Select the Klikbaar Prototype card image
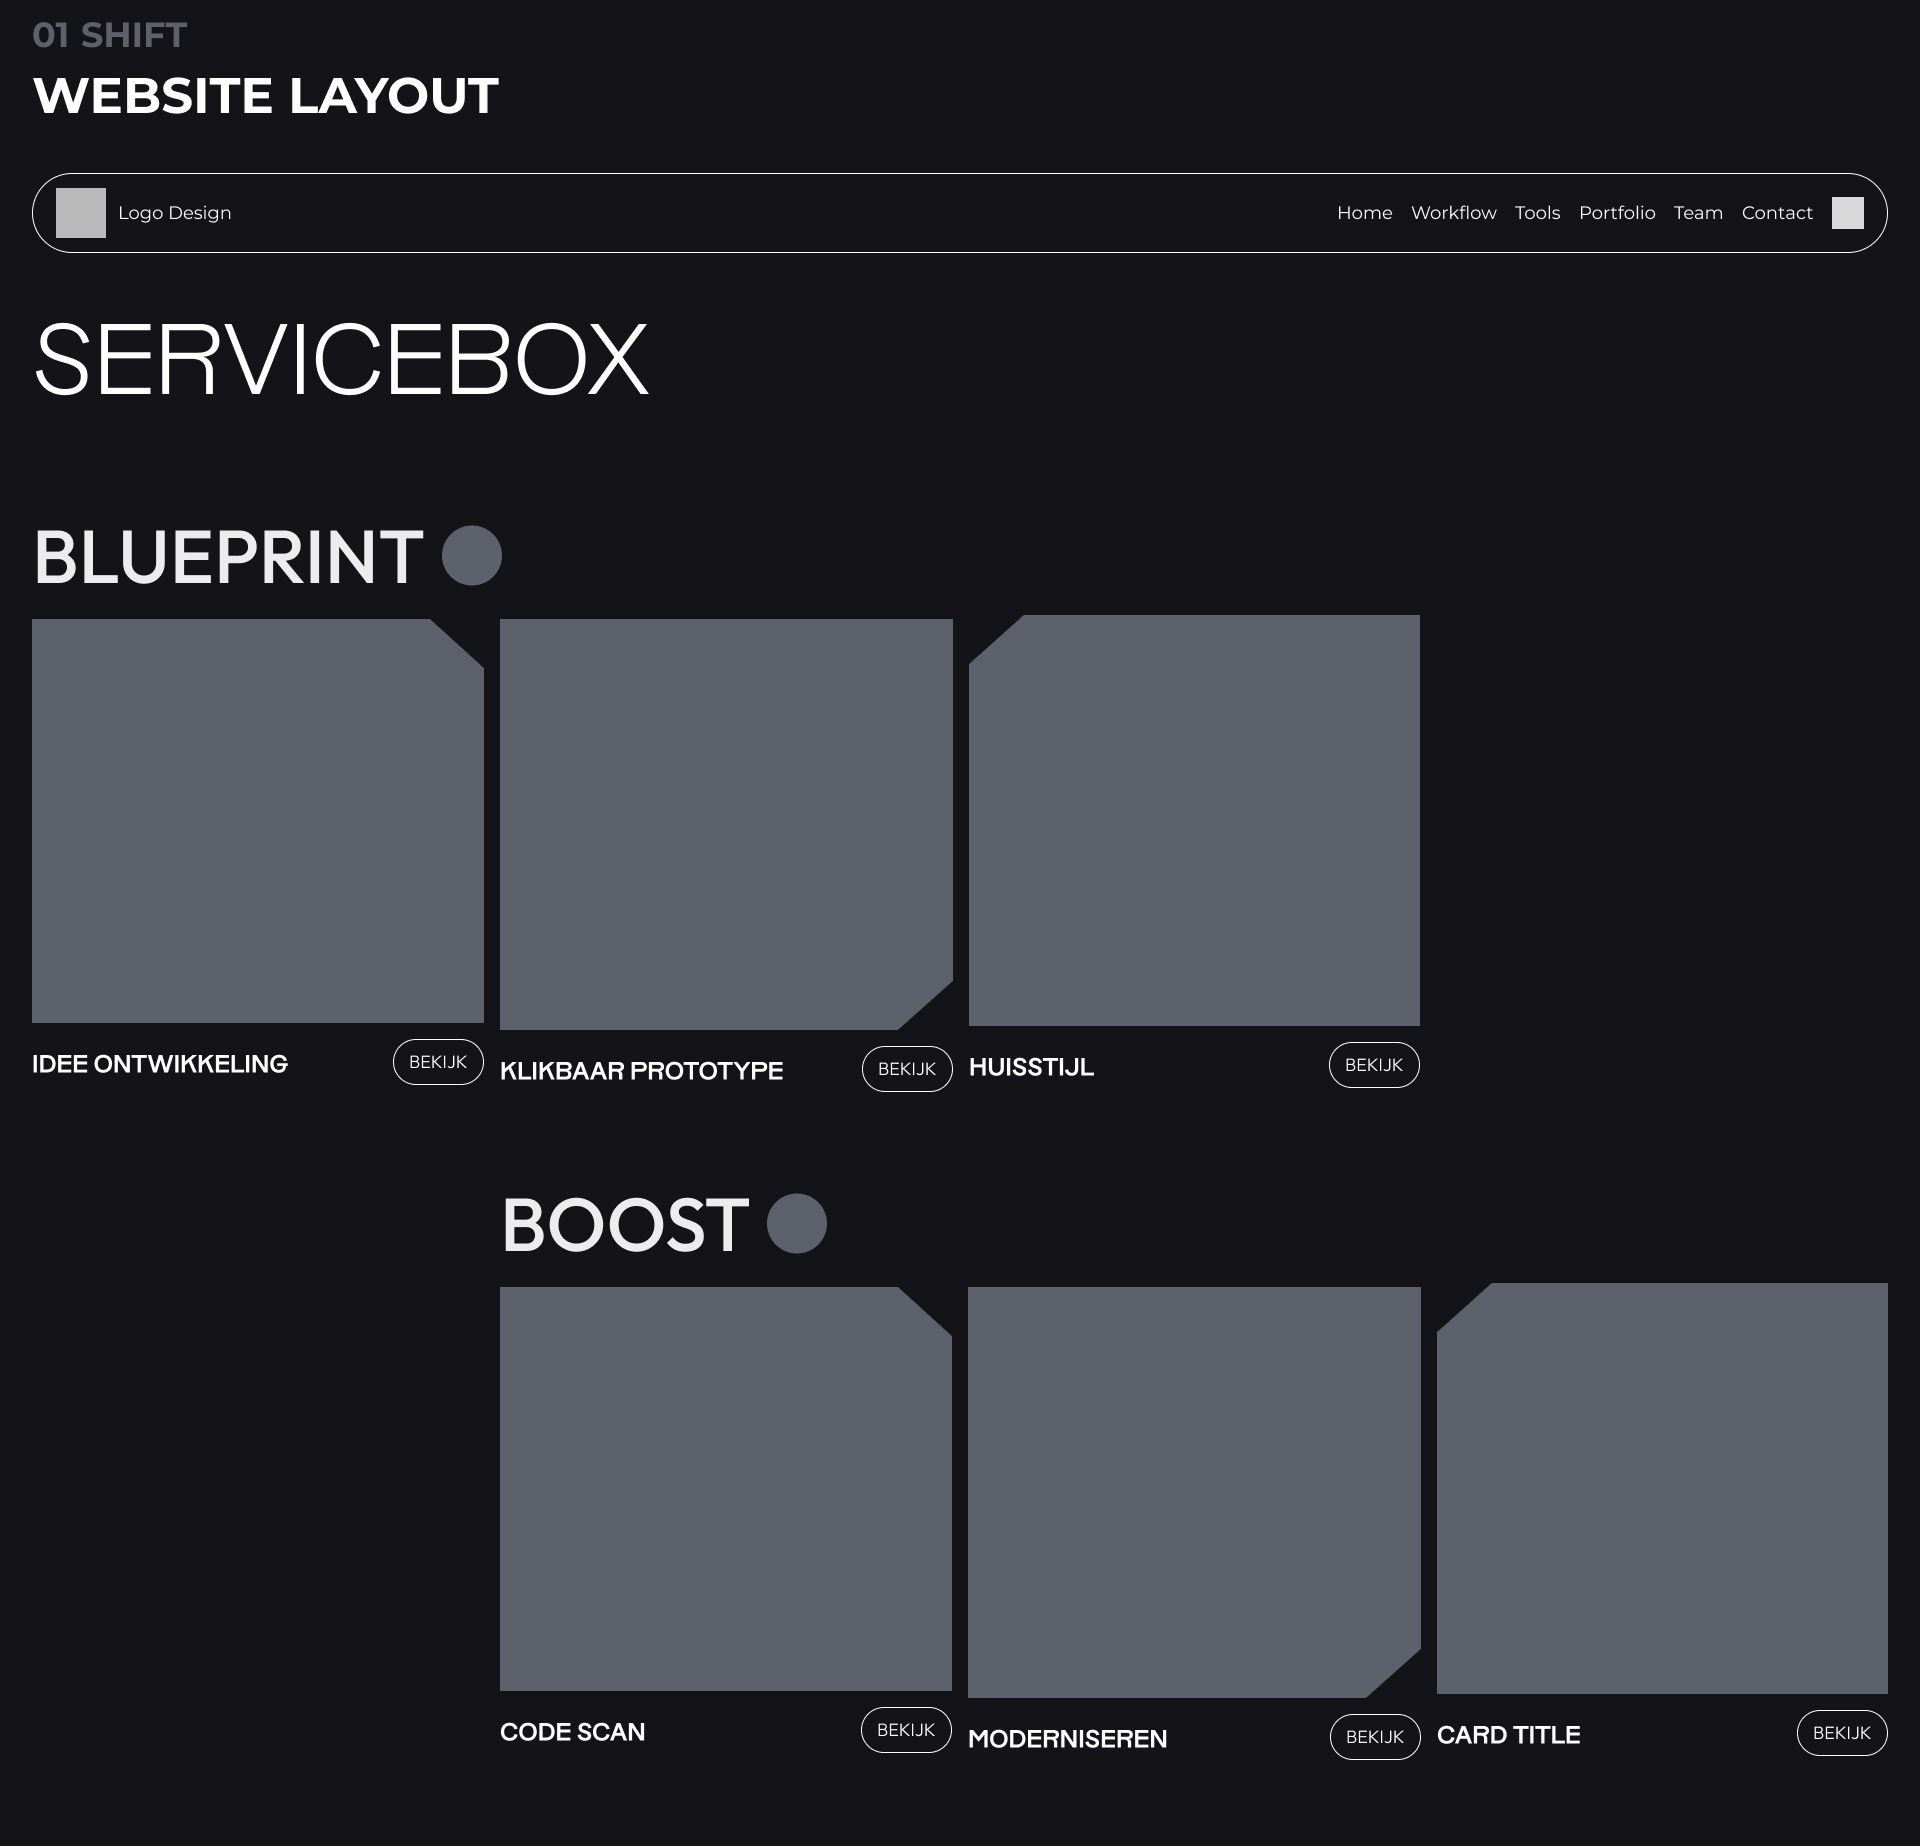Viewport: 1920px width, 1846px height. (x=726, y=824)
